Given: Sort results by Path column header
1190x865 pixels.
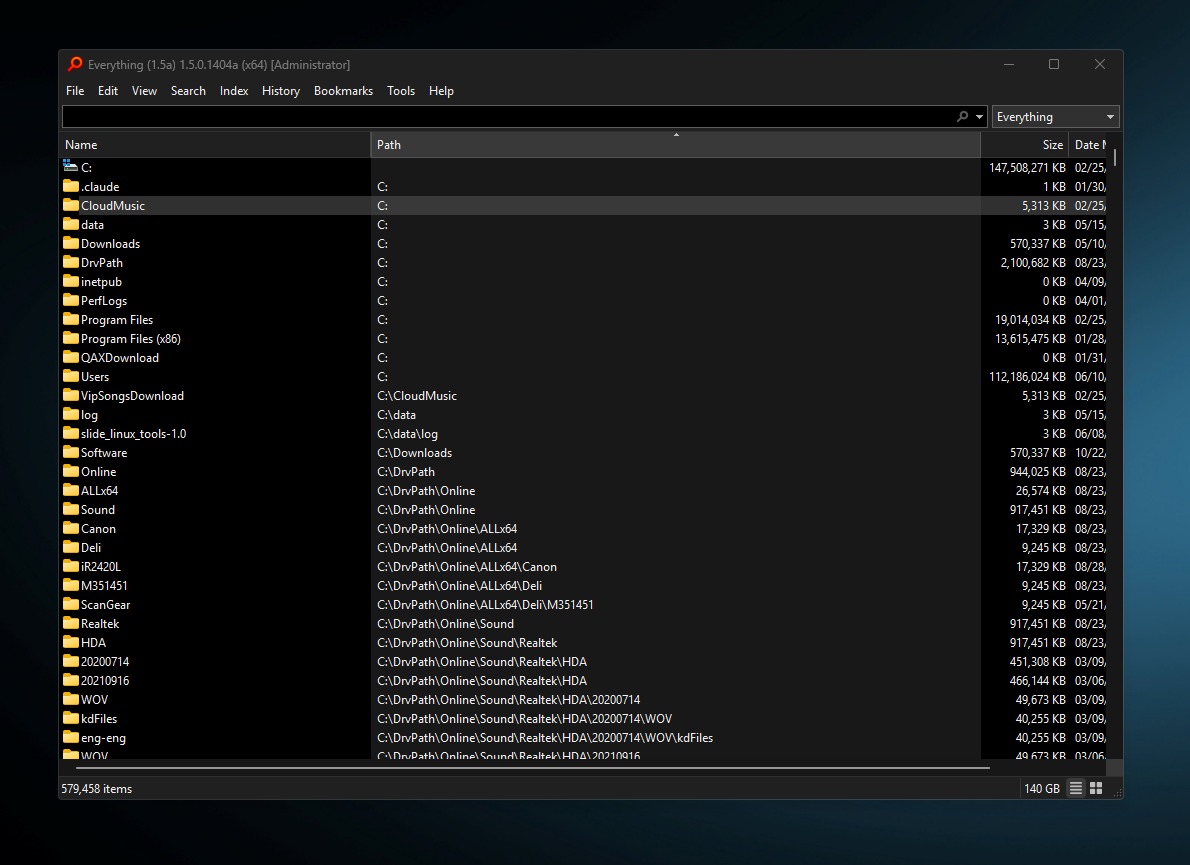Looking at the screenshot, I should click(675, 145).
